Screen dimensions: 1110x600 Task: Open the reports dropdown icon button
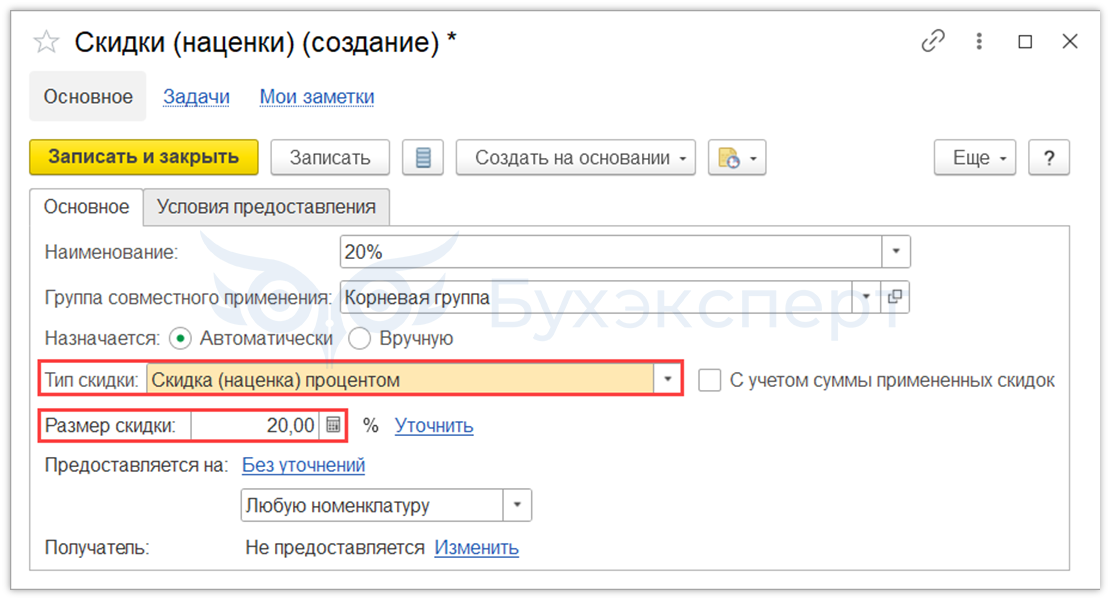click(x=736, y=158)
